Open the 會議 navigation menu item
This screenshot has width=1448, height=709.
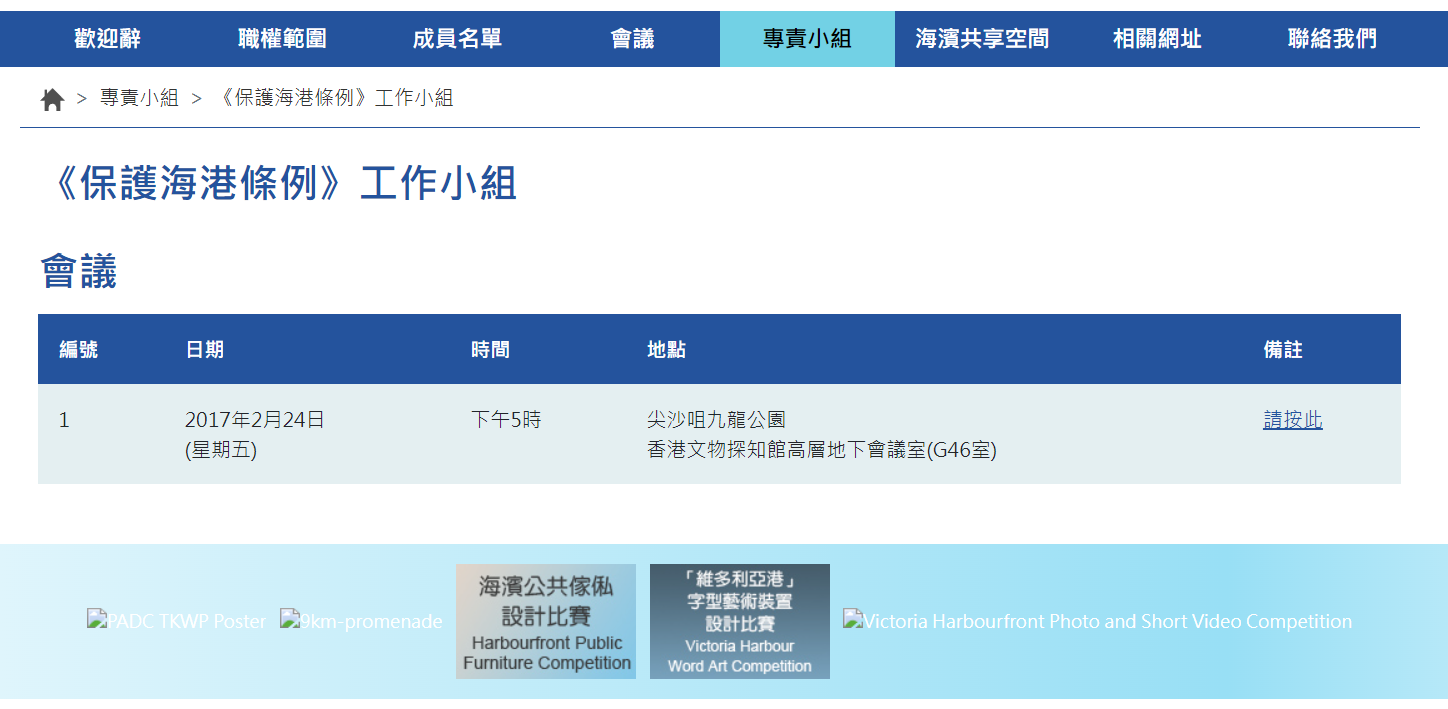tap(632, 39)
